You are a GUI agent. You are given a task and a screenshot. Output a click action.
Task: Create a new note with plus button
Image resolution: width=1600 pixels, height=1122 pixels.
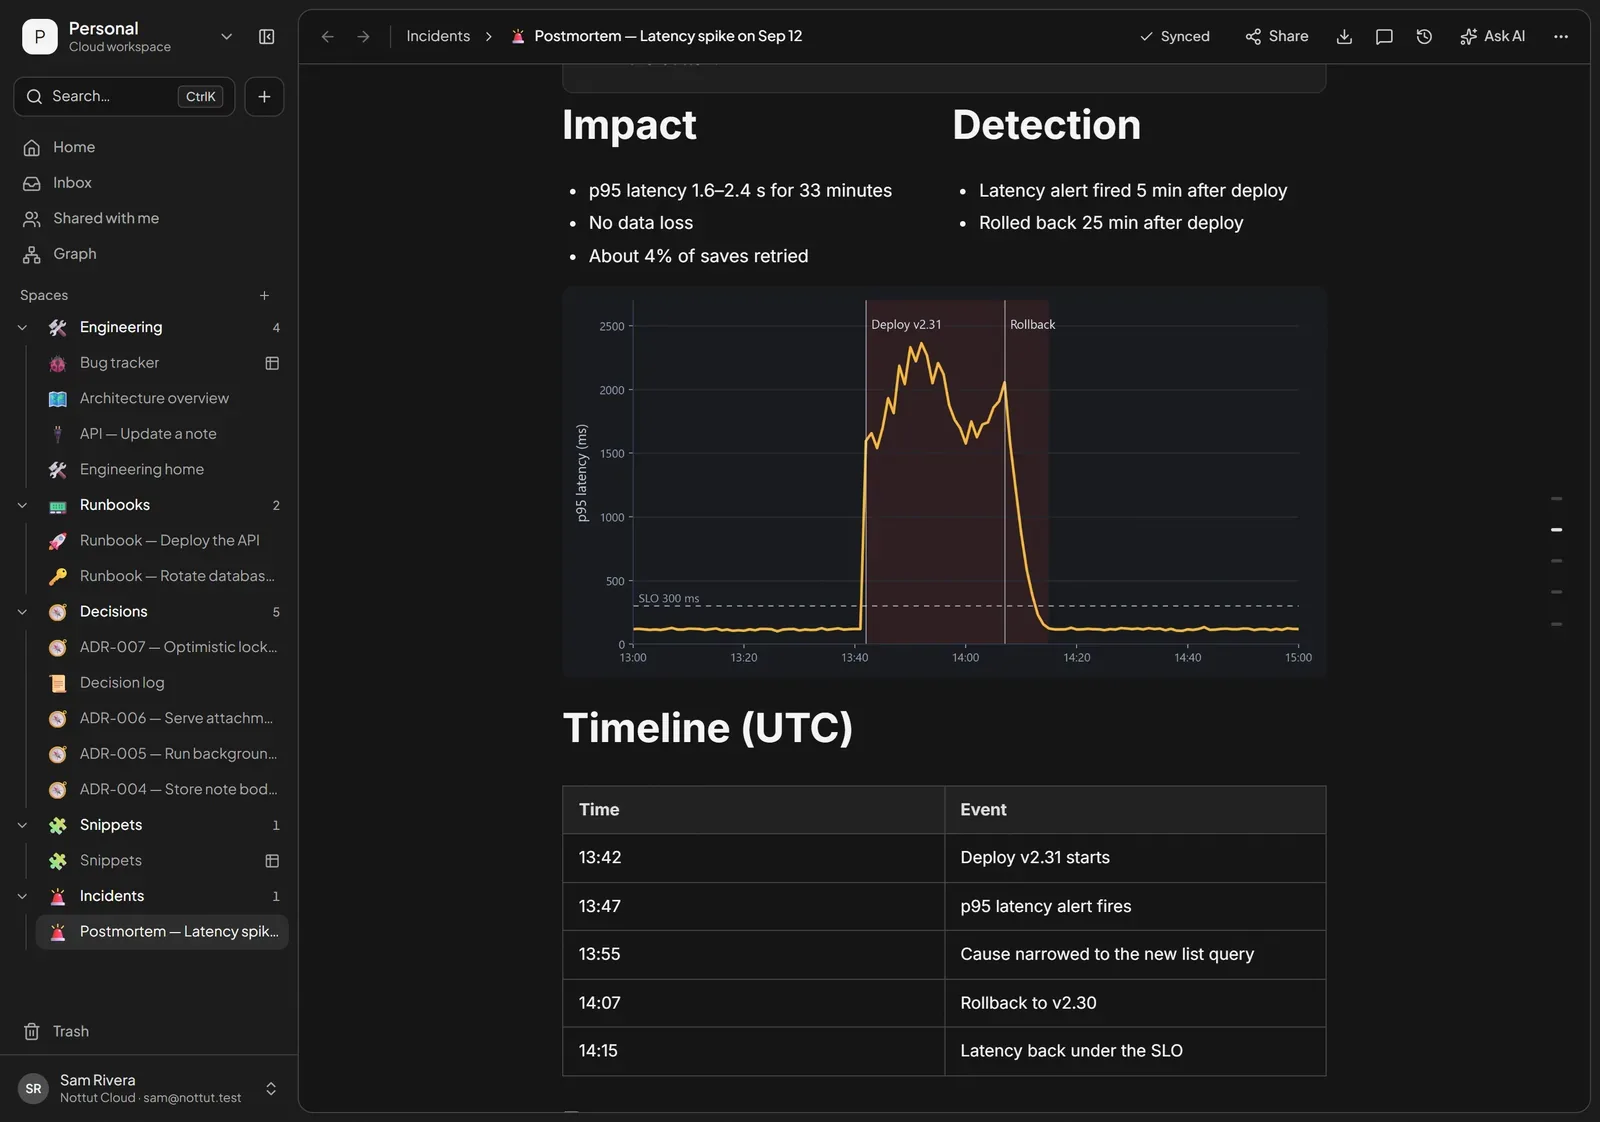[x=264, y=97]
